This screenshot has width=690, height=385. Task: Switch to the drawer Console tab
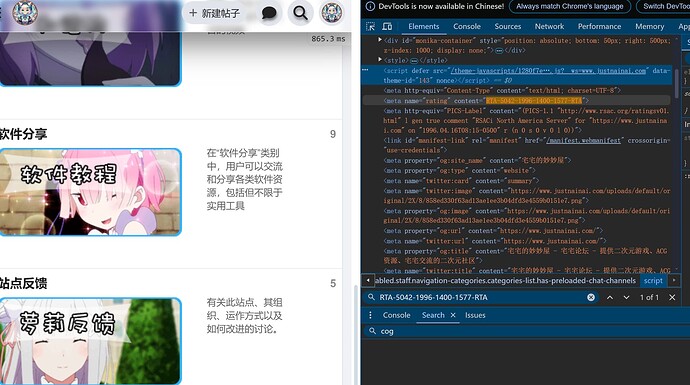pyautogui.click(x=396, y=315)
